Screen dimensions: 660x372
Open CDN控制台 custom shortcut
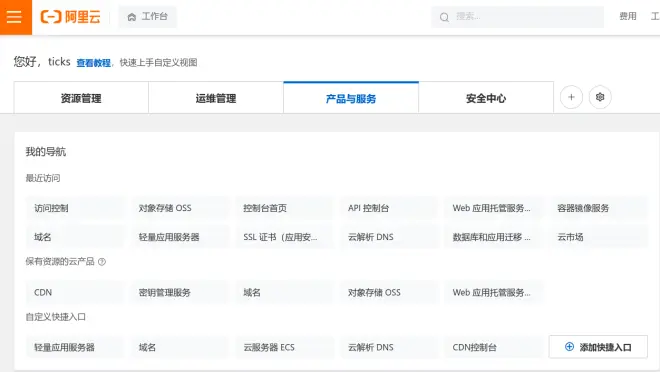pyautogui.click(x=493, y=347)
